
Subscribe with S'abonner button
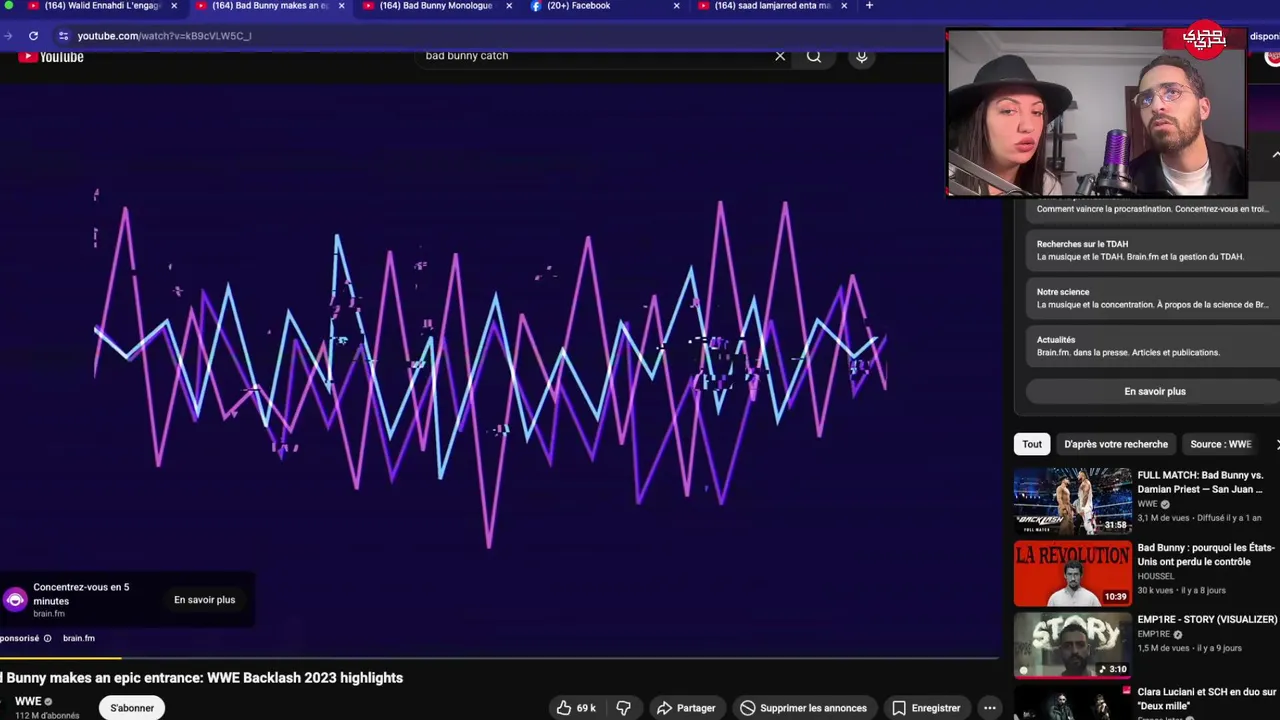[x=132, y=708]
